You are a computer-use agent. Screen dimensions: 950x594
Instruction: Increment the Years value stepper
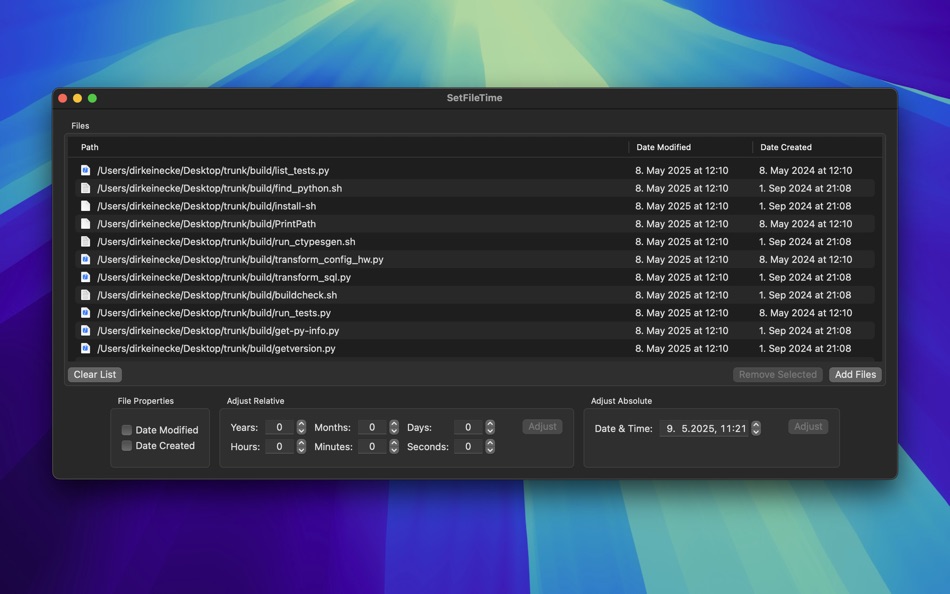point(301,422)
